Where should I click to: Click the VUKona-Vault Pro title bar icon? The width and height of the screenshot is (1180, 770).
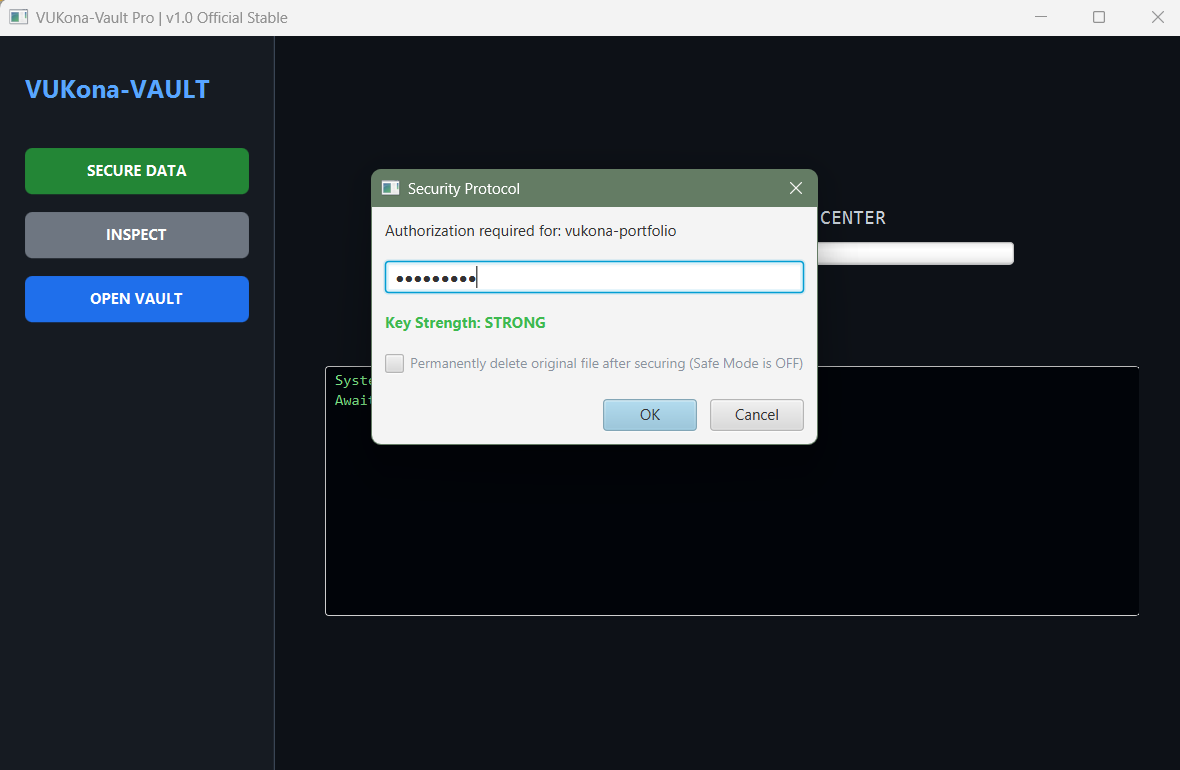[18, 17]
